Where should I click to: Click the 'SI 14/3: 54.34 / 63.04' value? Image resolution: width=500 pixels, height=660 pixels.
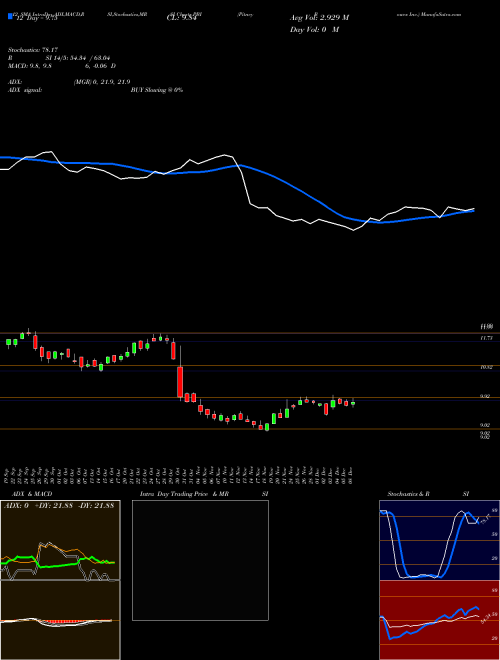tap(76, 58)
